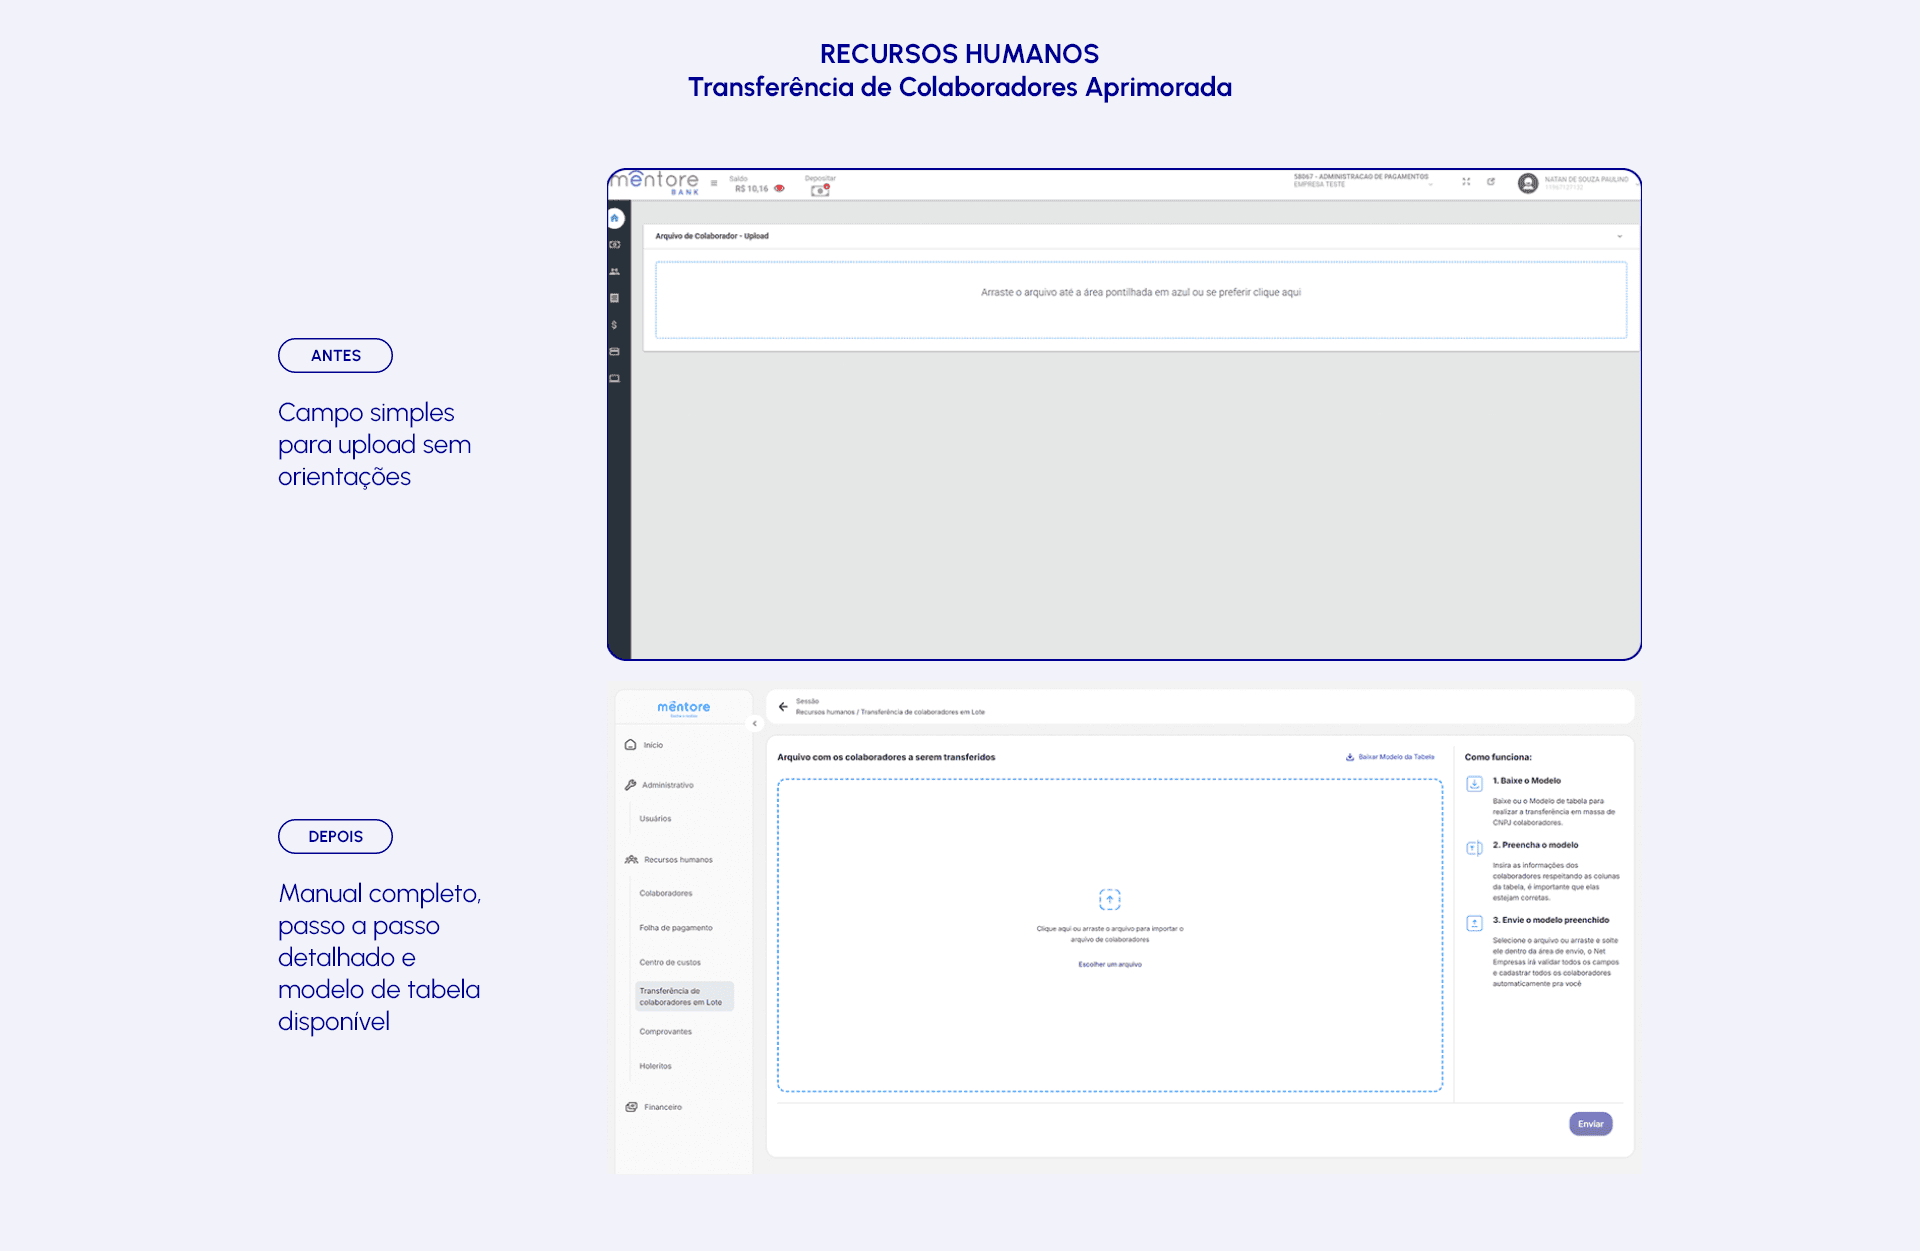Click the '3. Envie o modelo preenchido' heading
The width and height of the screenshot is (1920, 1251).
coord(1551,920)
